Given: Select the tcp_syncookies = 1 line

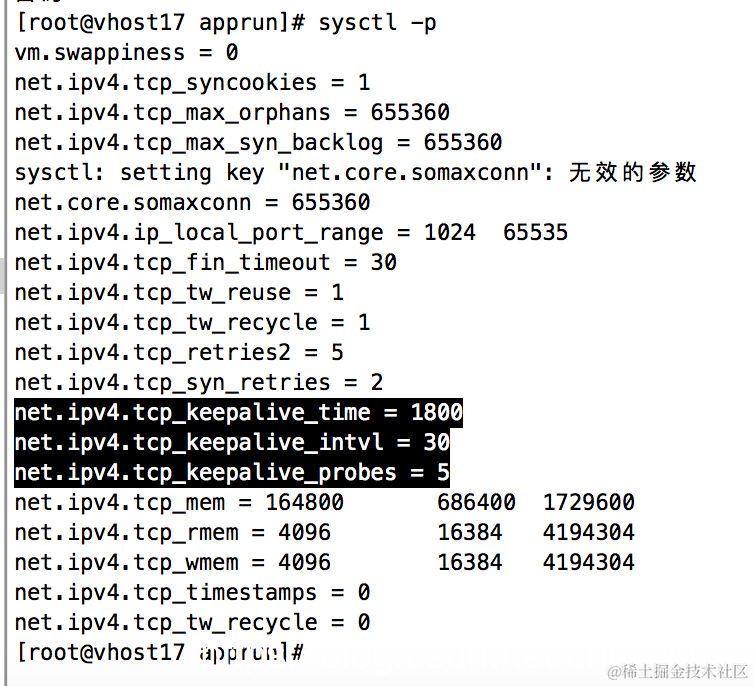Looking at the screenshot, I should tap(192, 83).
